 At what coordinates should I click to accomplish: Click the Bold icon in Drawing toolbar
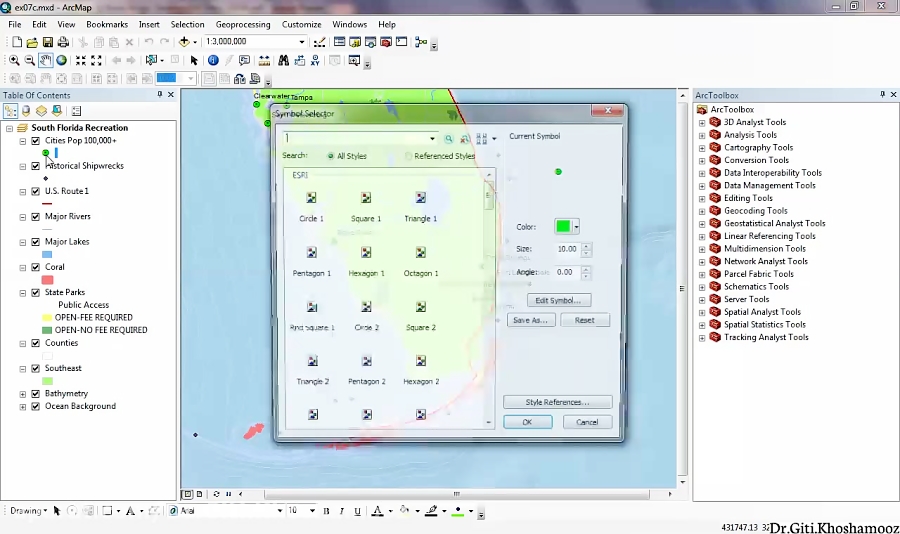326,511
